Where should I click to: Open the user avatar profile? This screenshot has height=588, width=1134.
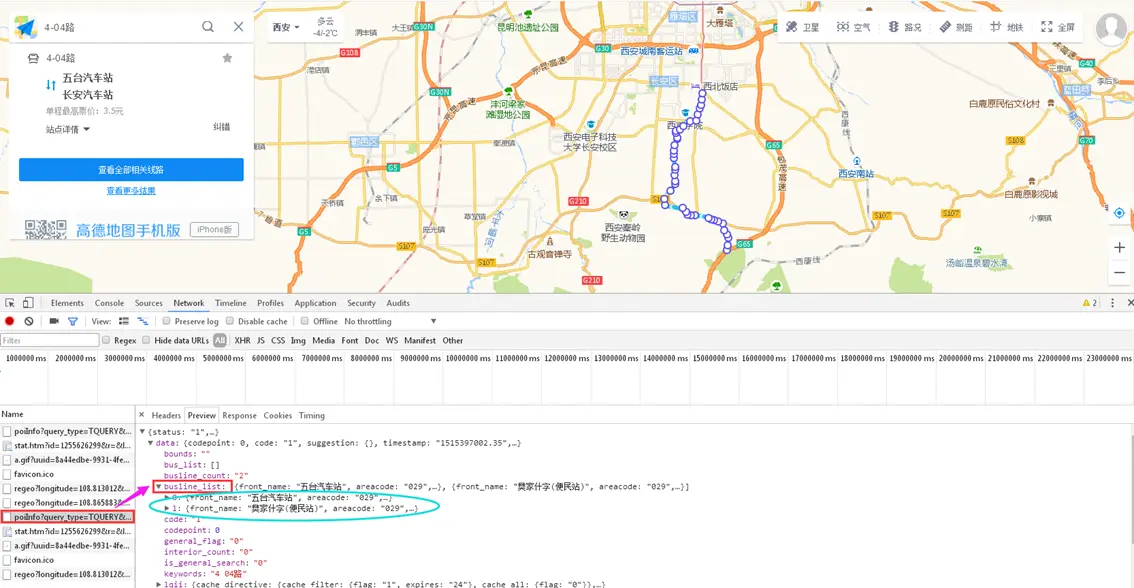tap(1111, 28)
